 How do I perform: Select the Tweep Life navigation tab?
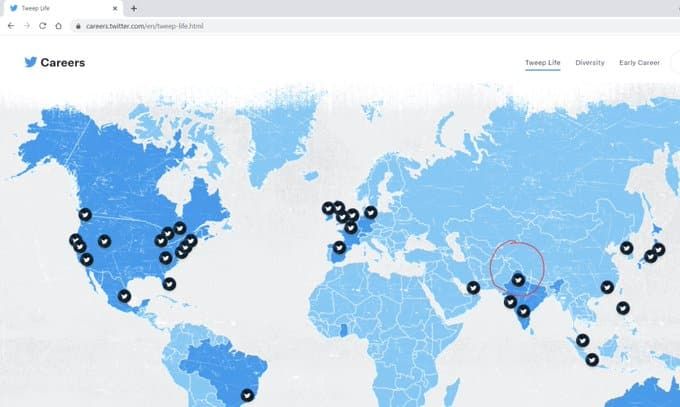(x=543, y=63)
